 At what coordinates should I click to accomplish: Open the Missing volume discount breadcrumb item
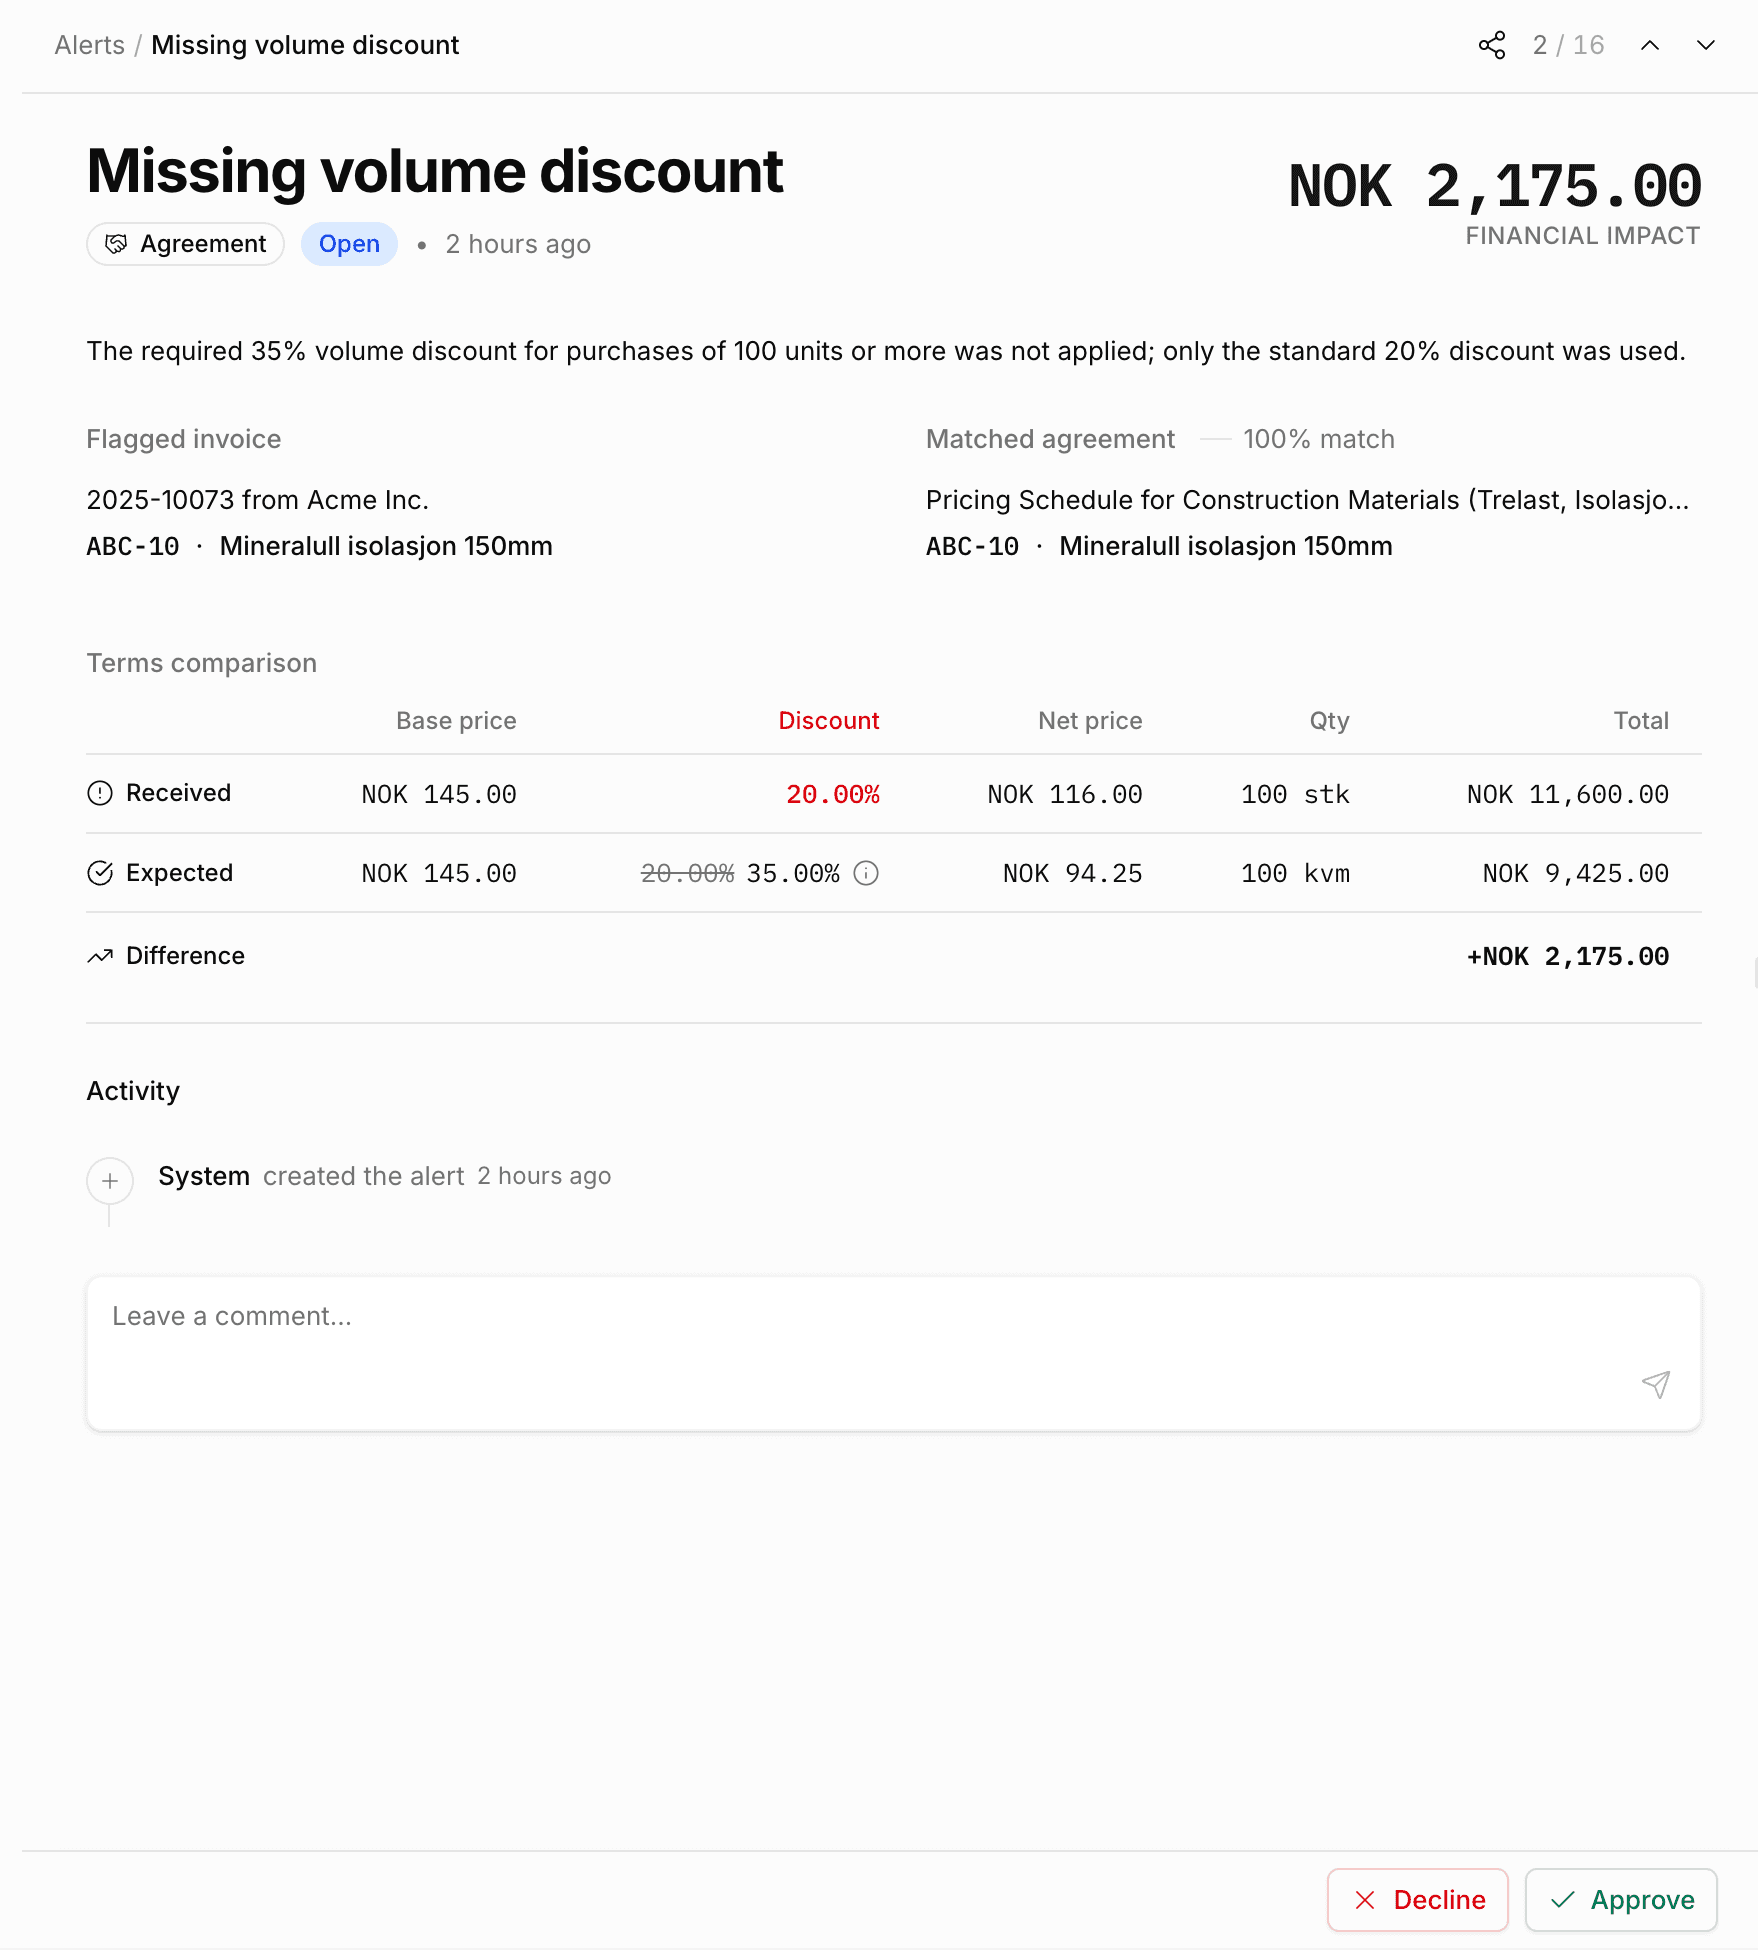(x=305, y=44)
